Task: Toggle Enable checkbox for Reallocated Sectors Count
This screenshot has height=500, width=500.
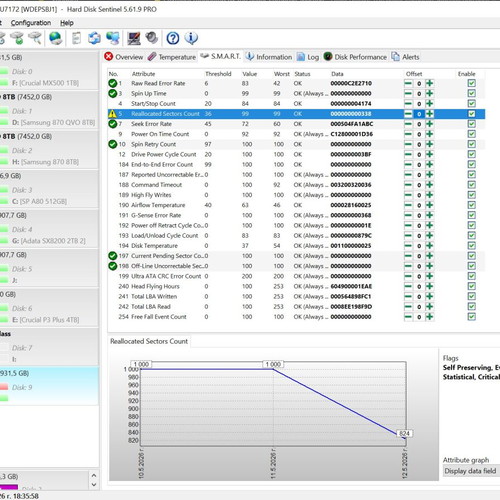Action: click(x=471, y=114)
